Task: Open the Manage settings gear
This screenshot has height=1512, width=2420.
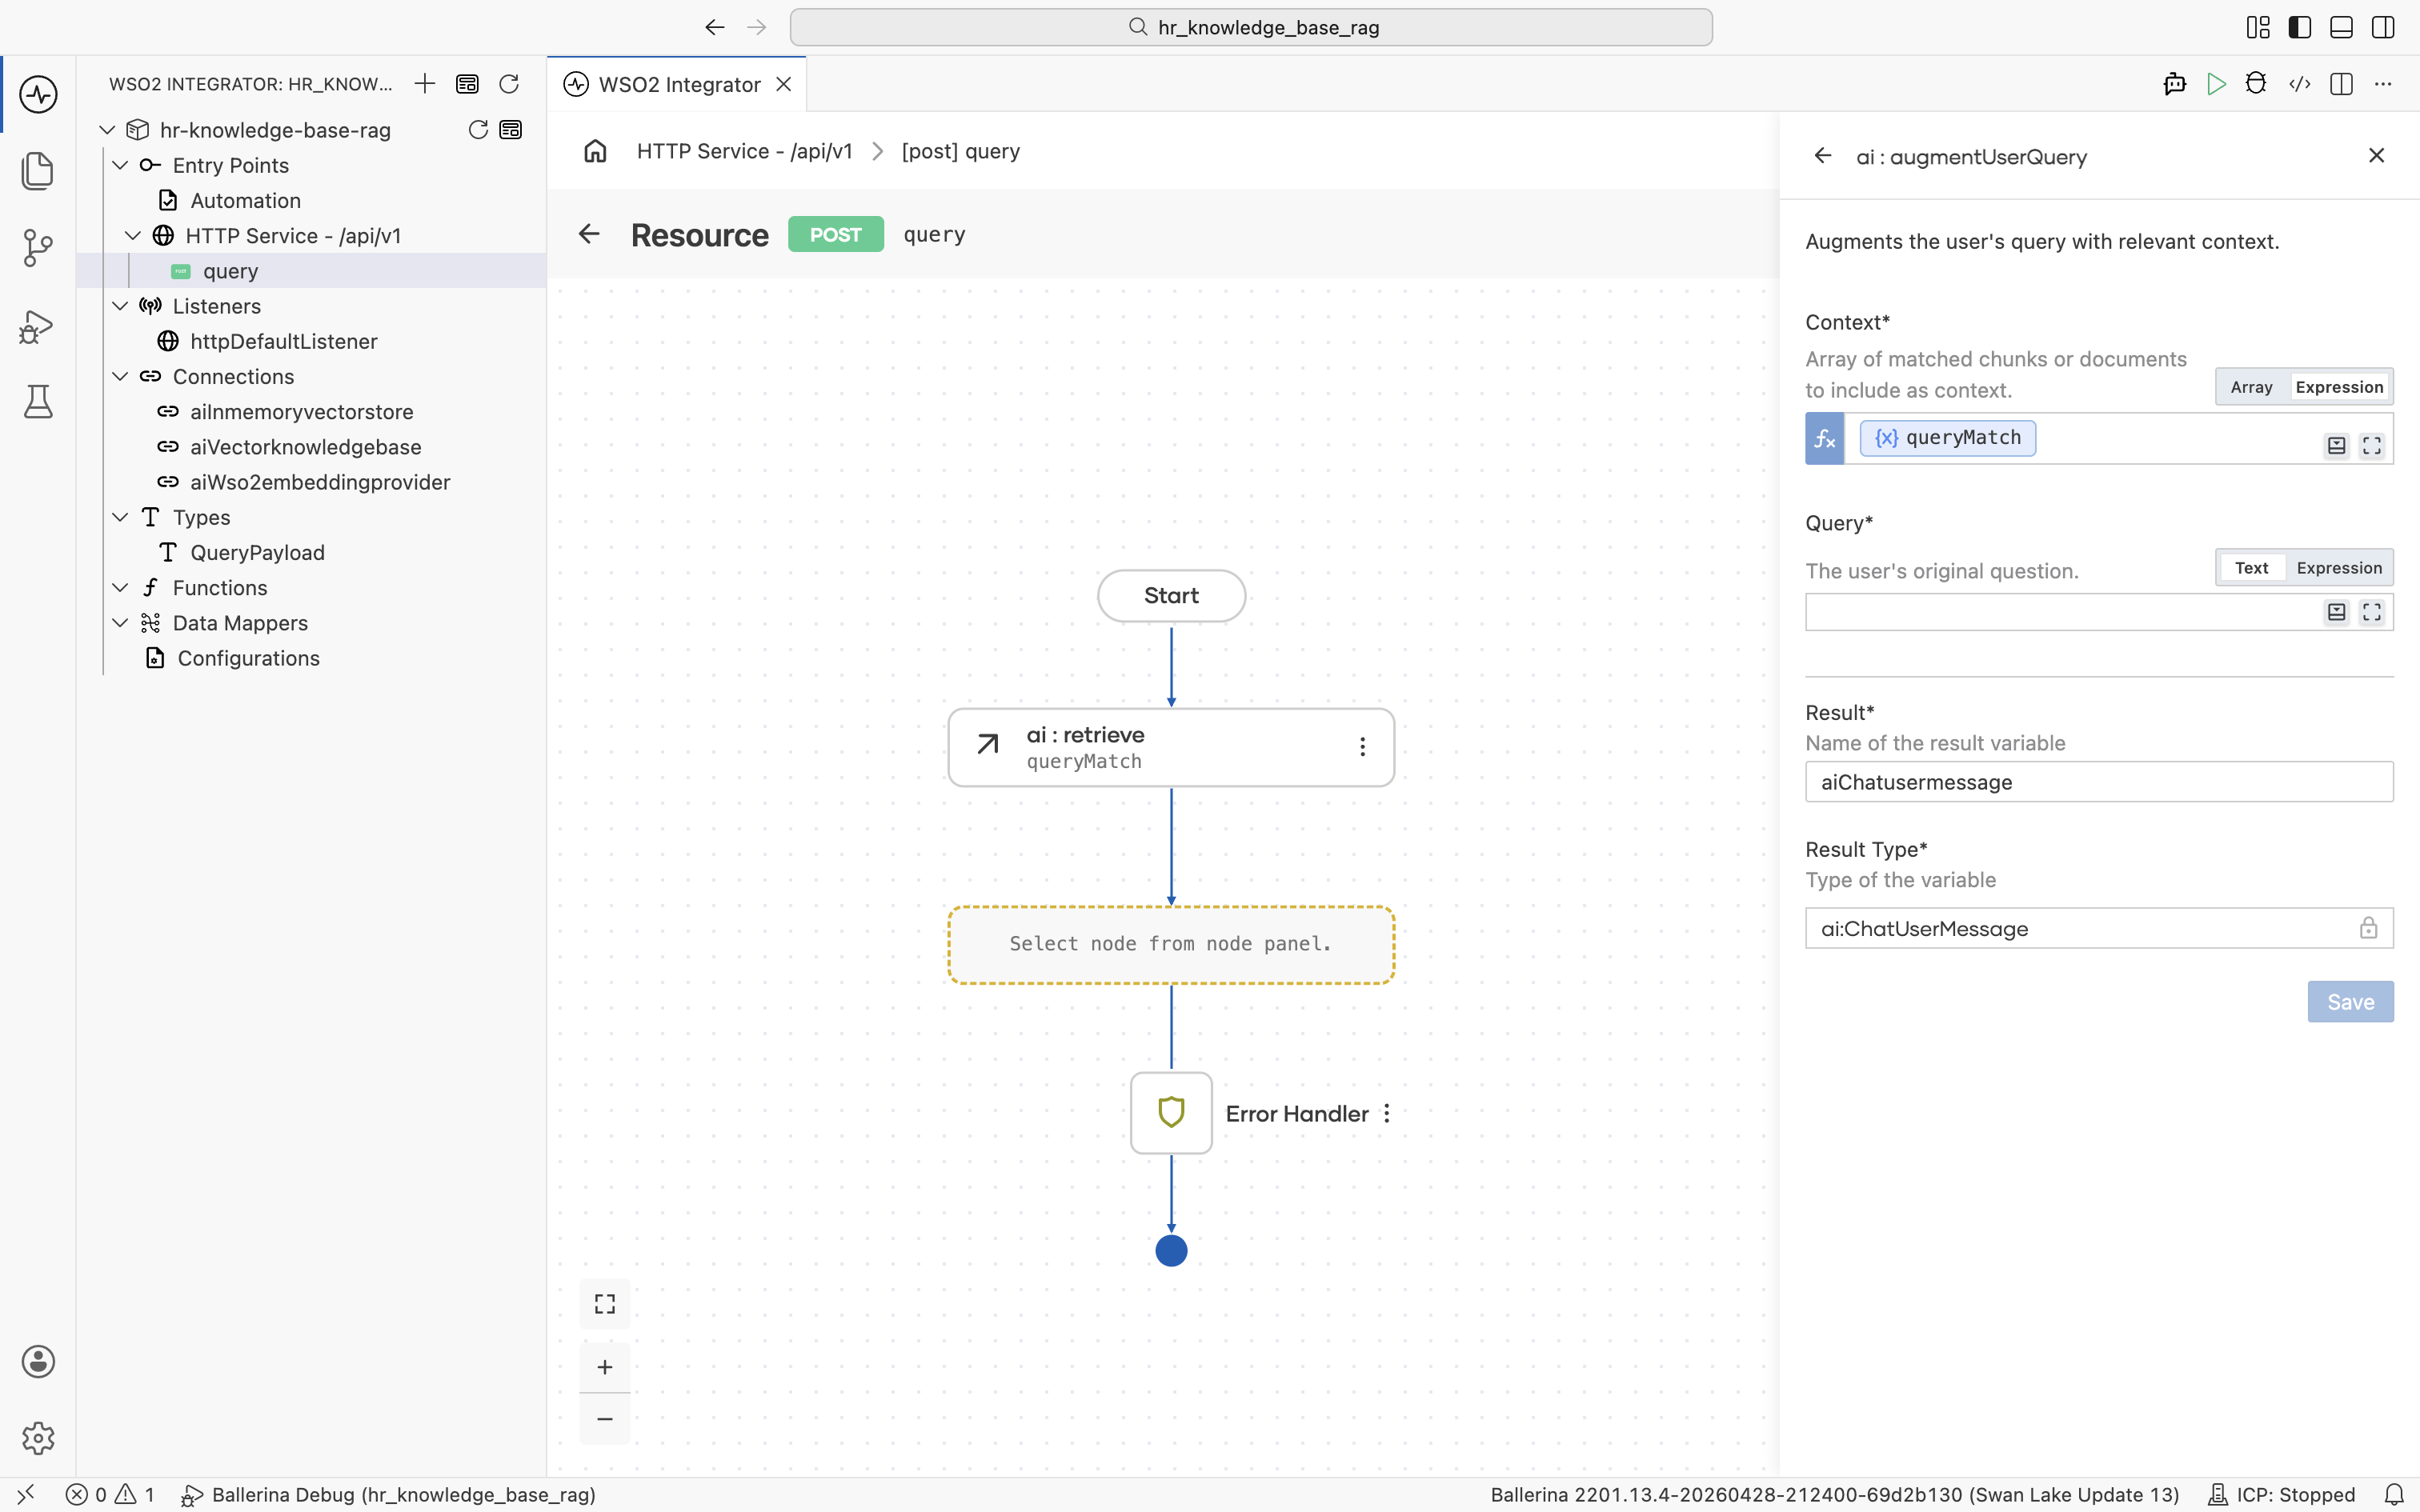Action: point(38,1438)
